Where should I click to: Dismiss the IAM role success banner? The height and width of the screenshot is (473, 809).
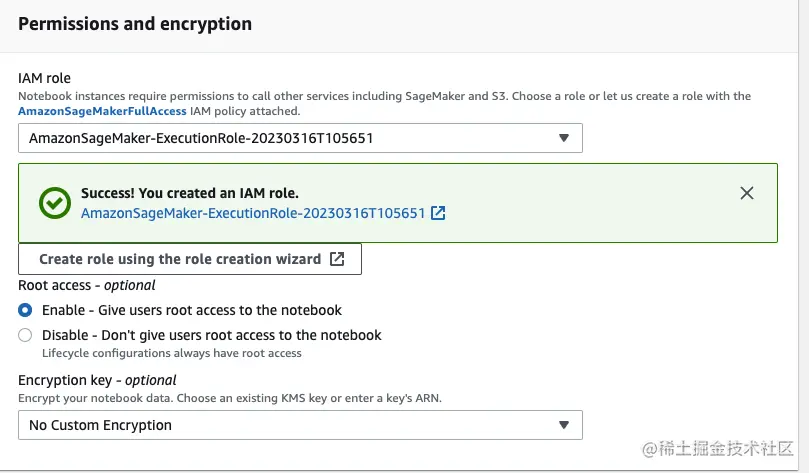point(746,193)
